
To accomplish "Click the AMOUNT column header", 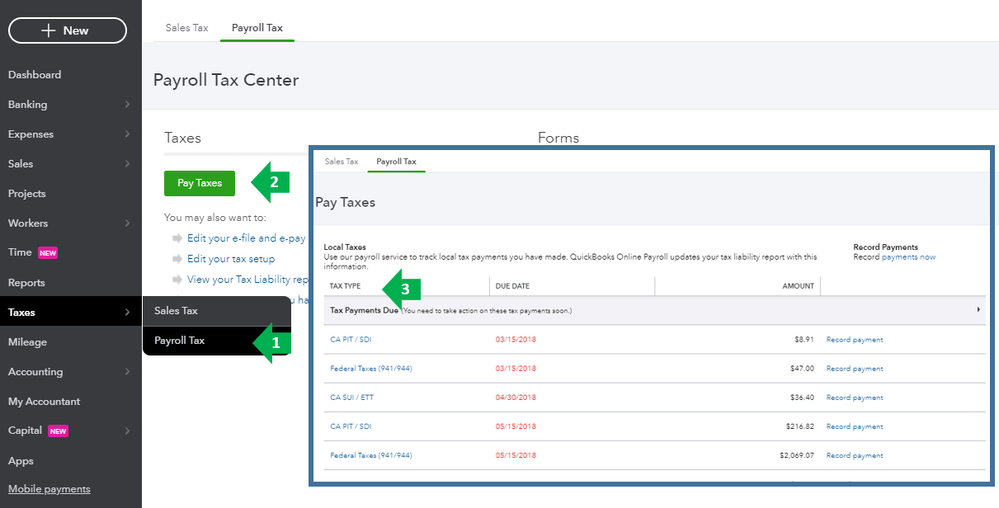I will pos(798,286).
